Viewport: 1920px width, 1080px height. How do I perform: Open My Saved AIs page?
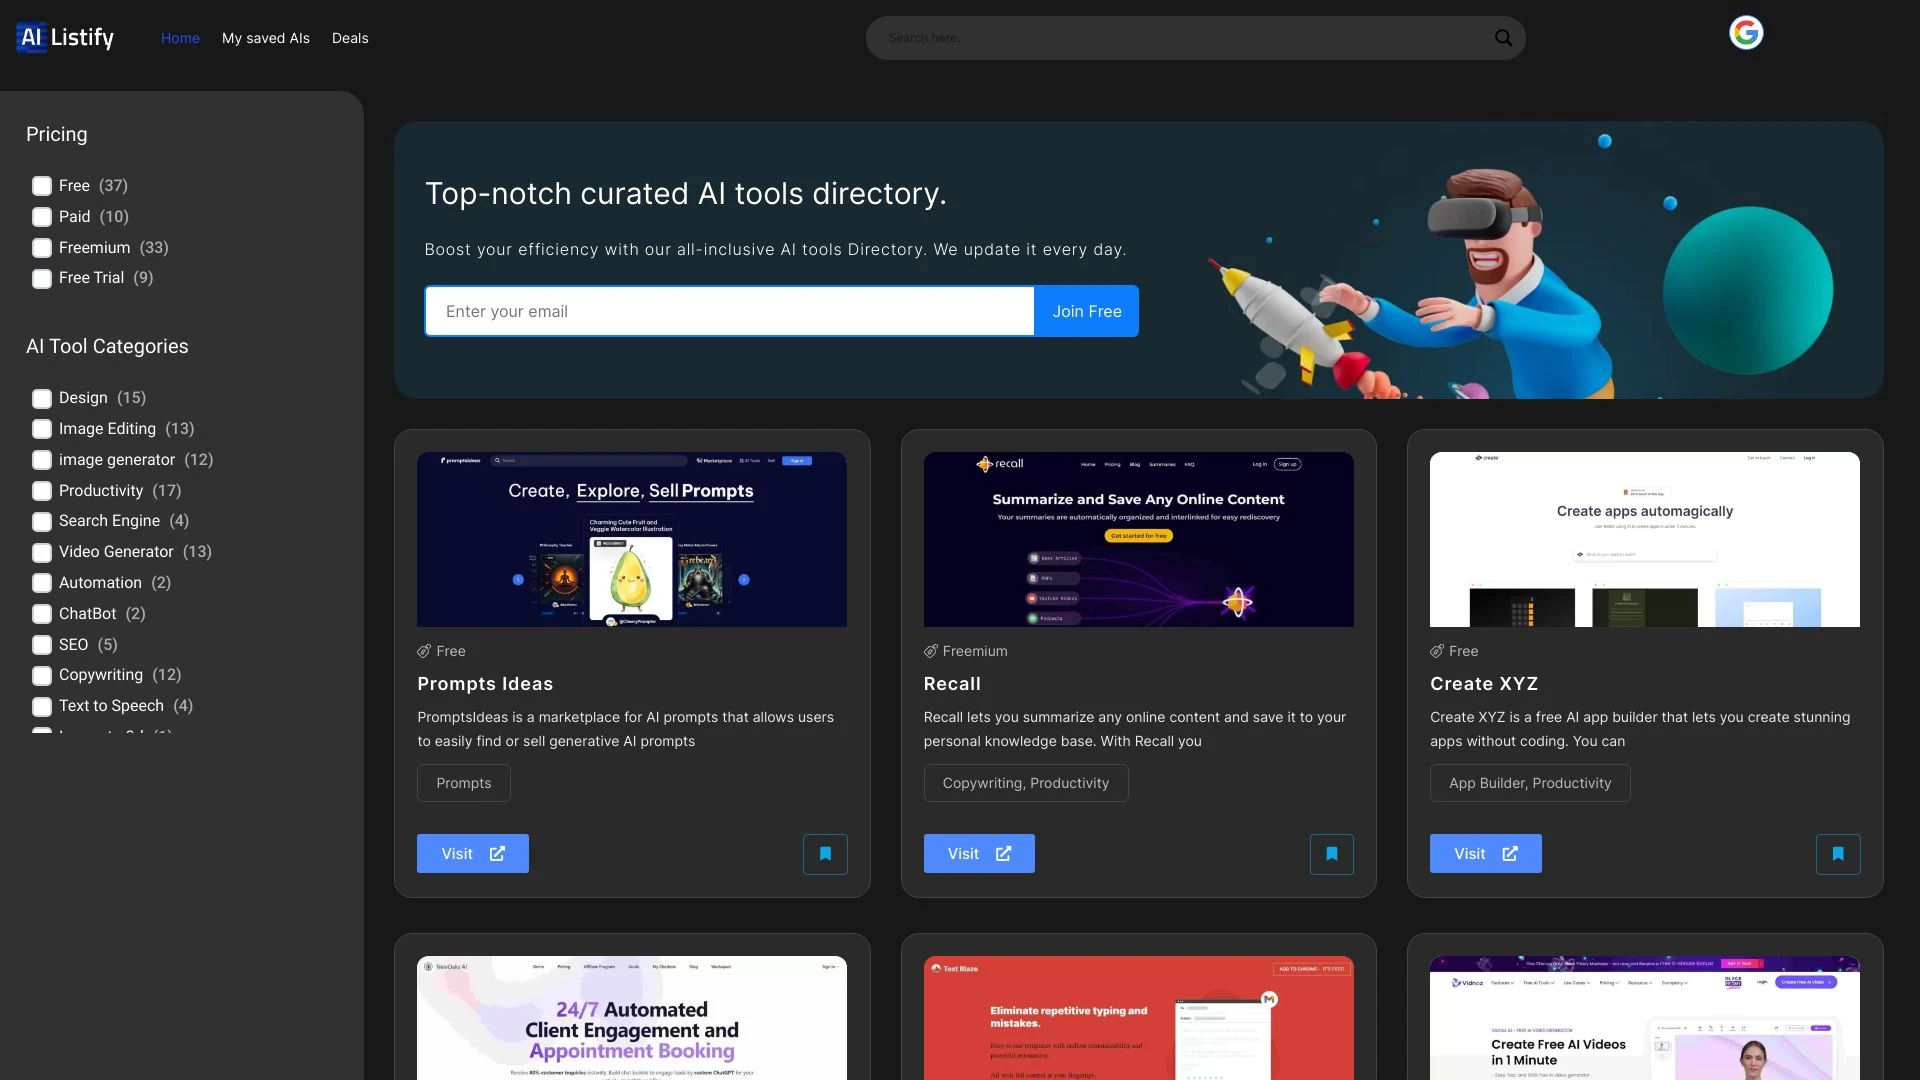pyautogui.click(x=265, y=38)
